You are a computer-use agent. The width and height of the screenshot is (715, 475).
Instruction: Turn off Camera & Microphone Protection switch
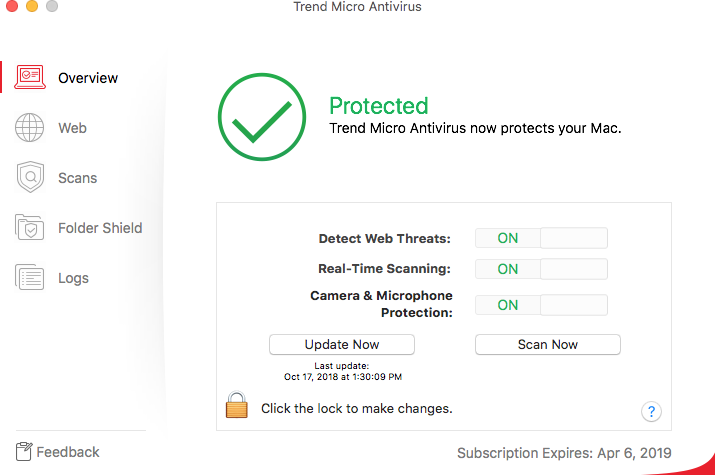pyautogui.click(x=540, y=305)
